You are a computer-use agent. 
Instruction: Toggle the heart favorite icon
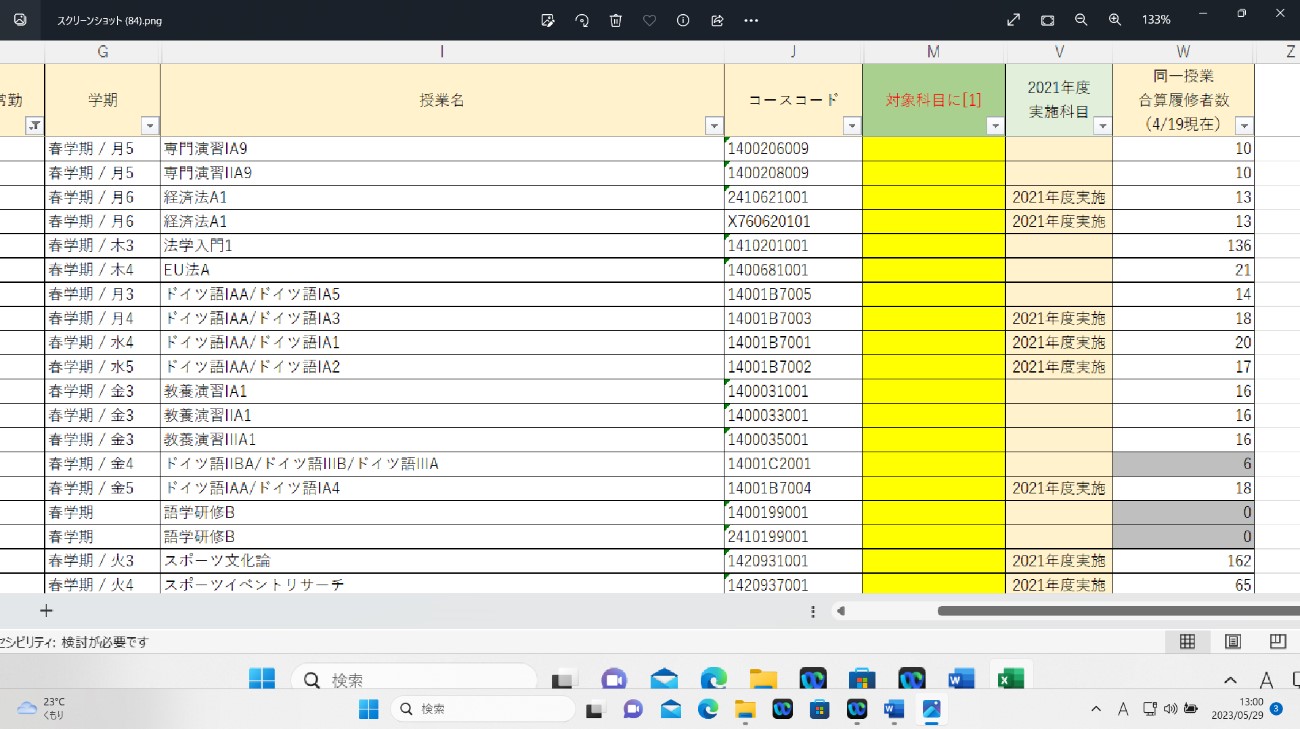649,20
